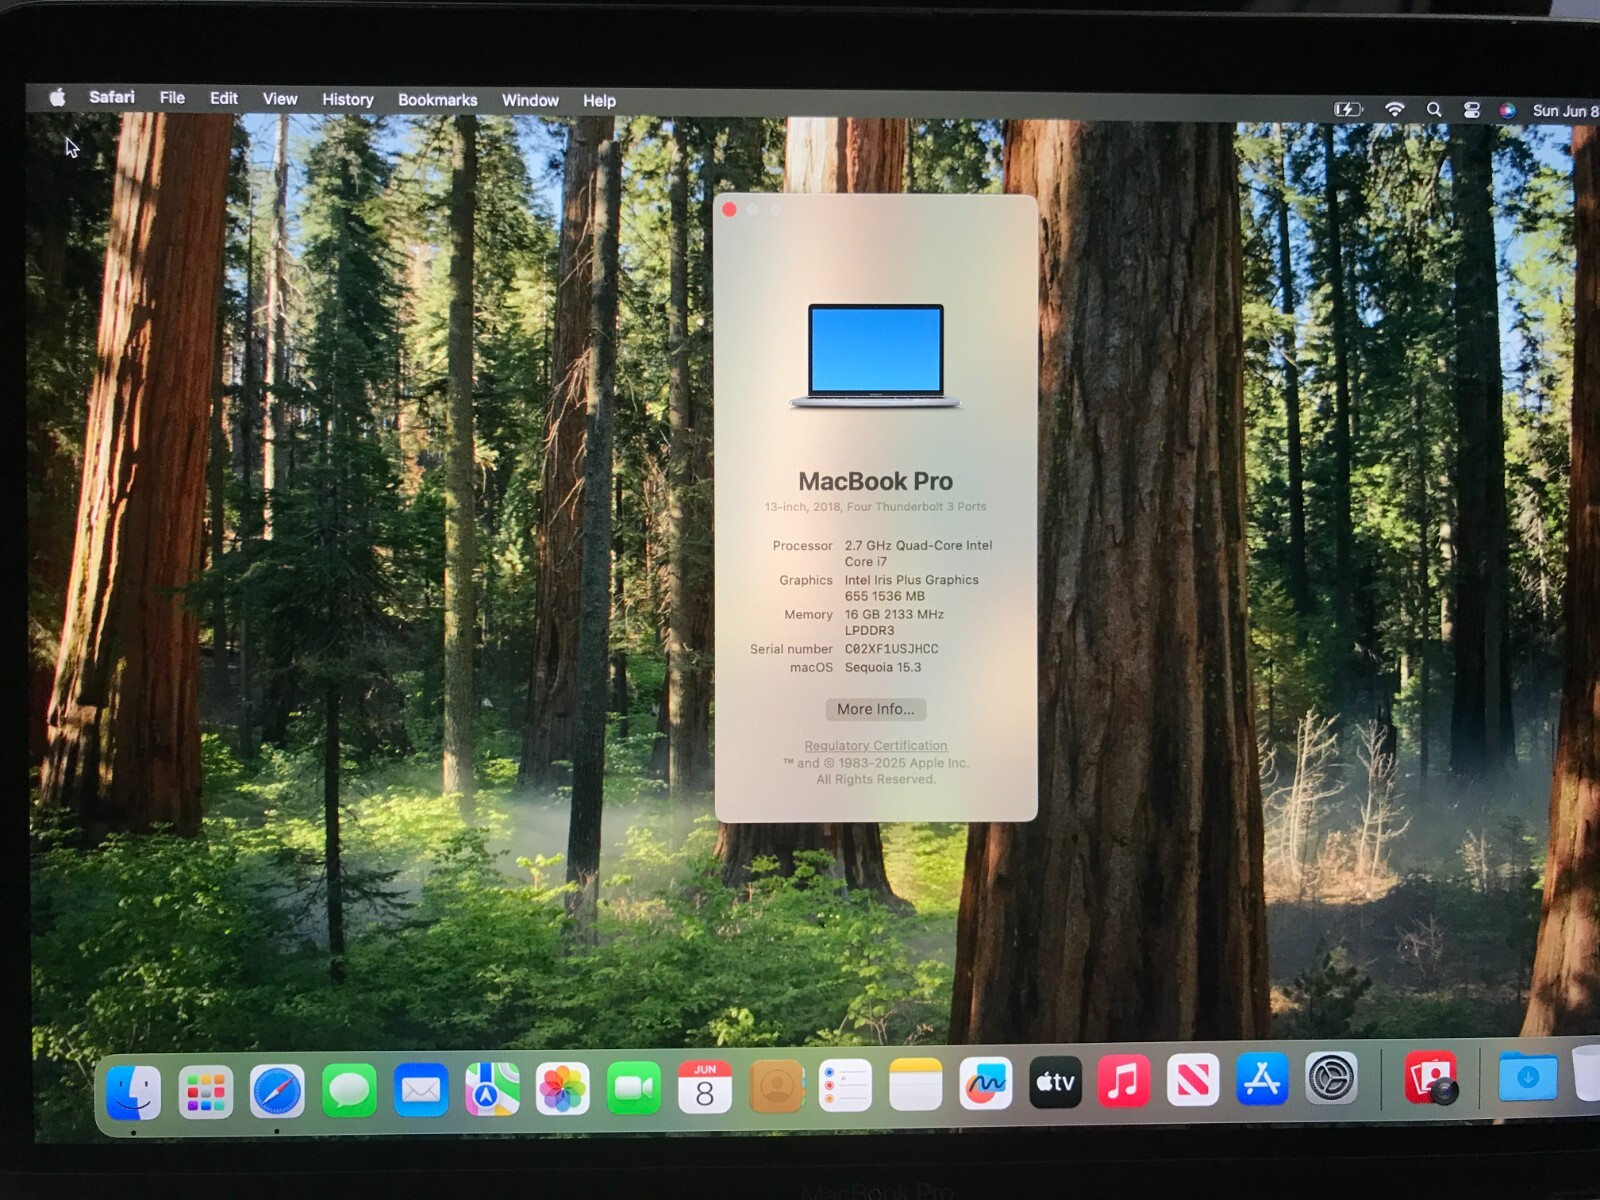Click the "Memory" label

click(809, 615)
